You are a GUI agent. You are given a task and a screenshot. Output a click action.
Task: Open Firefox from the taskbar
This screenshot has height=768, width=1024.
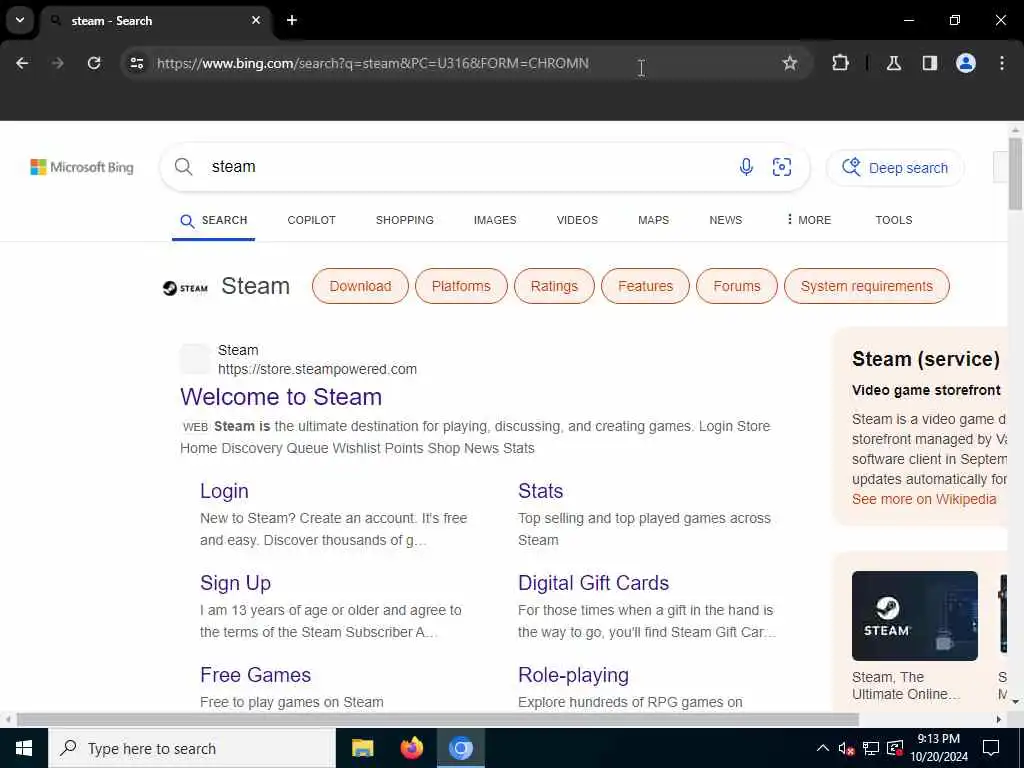[411, 748]
